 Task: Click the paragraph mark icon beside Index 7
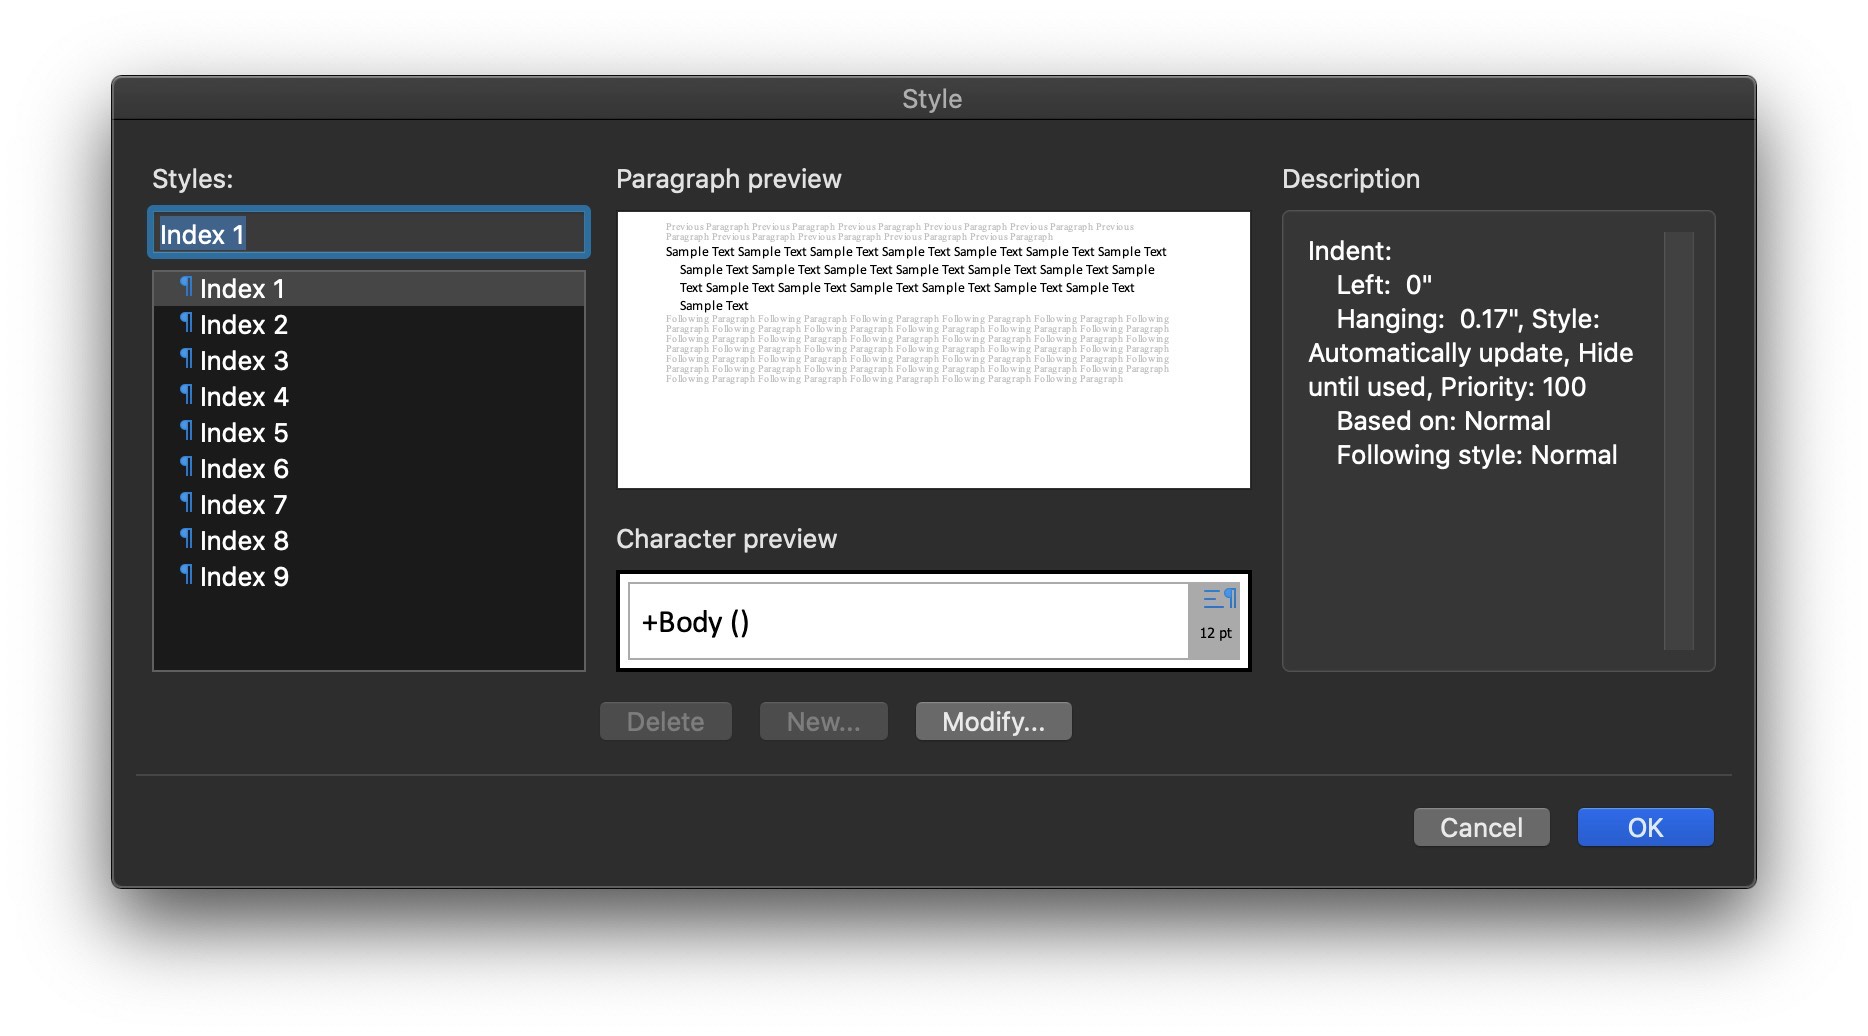186,504
